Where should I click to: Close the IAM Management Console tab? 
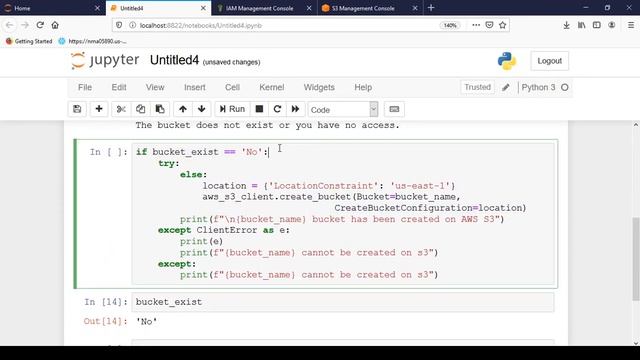[309, 8]
